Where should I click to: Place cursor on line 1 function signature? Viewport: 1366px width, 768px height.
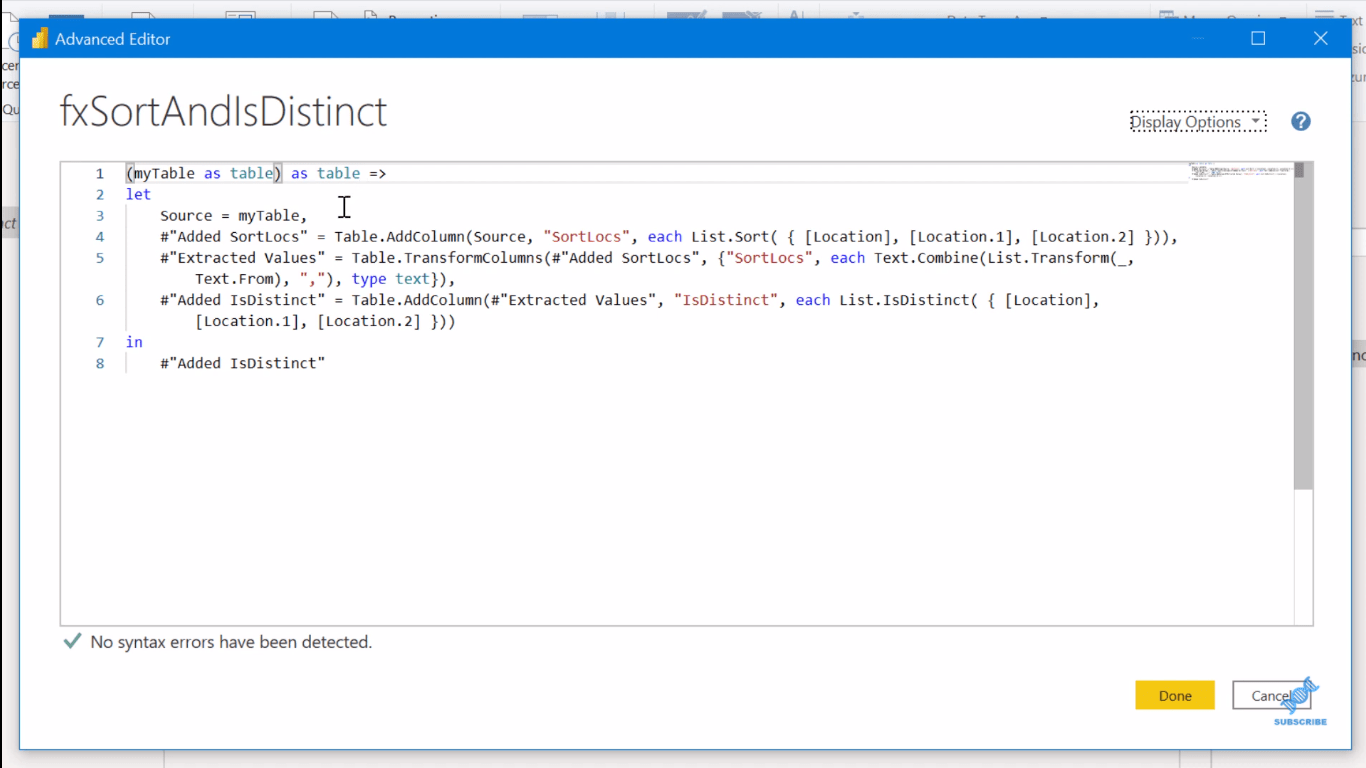click(x=256, y=174)
